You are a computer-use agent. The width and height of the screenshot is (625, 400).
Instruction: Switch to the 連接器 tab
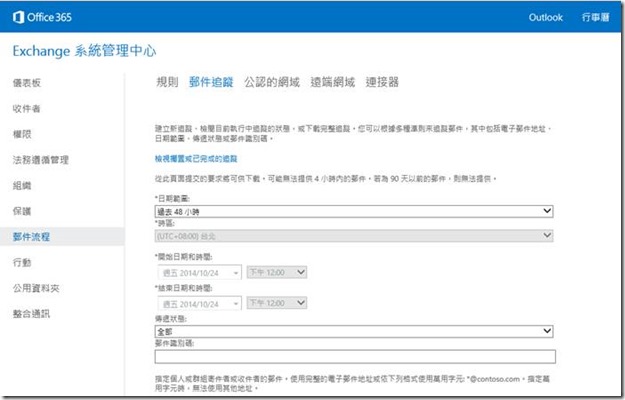[382, 82]
